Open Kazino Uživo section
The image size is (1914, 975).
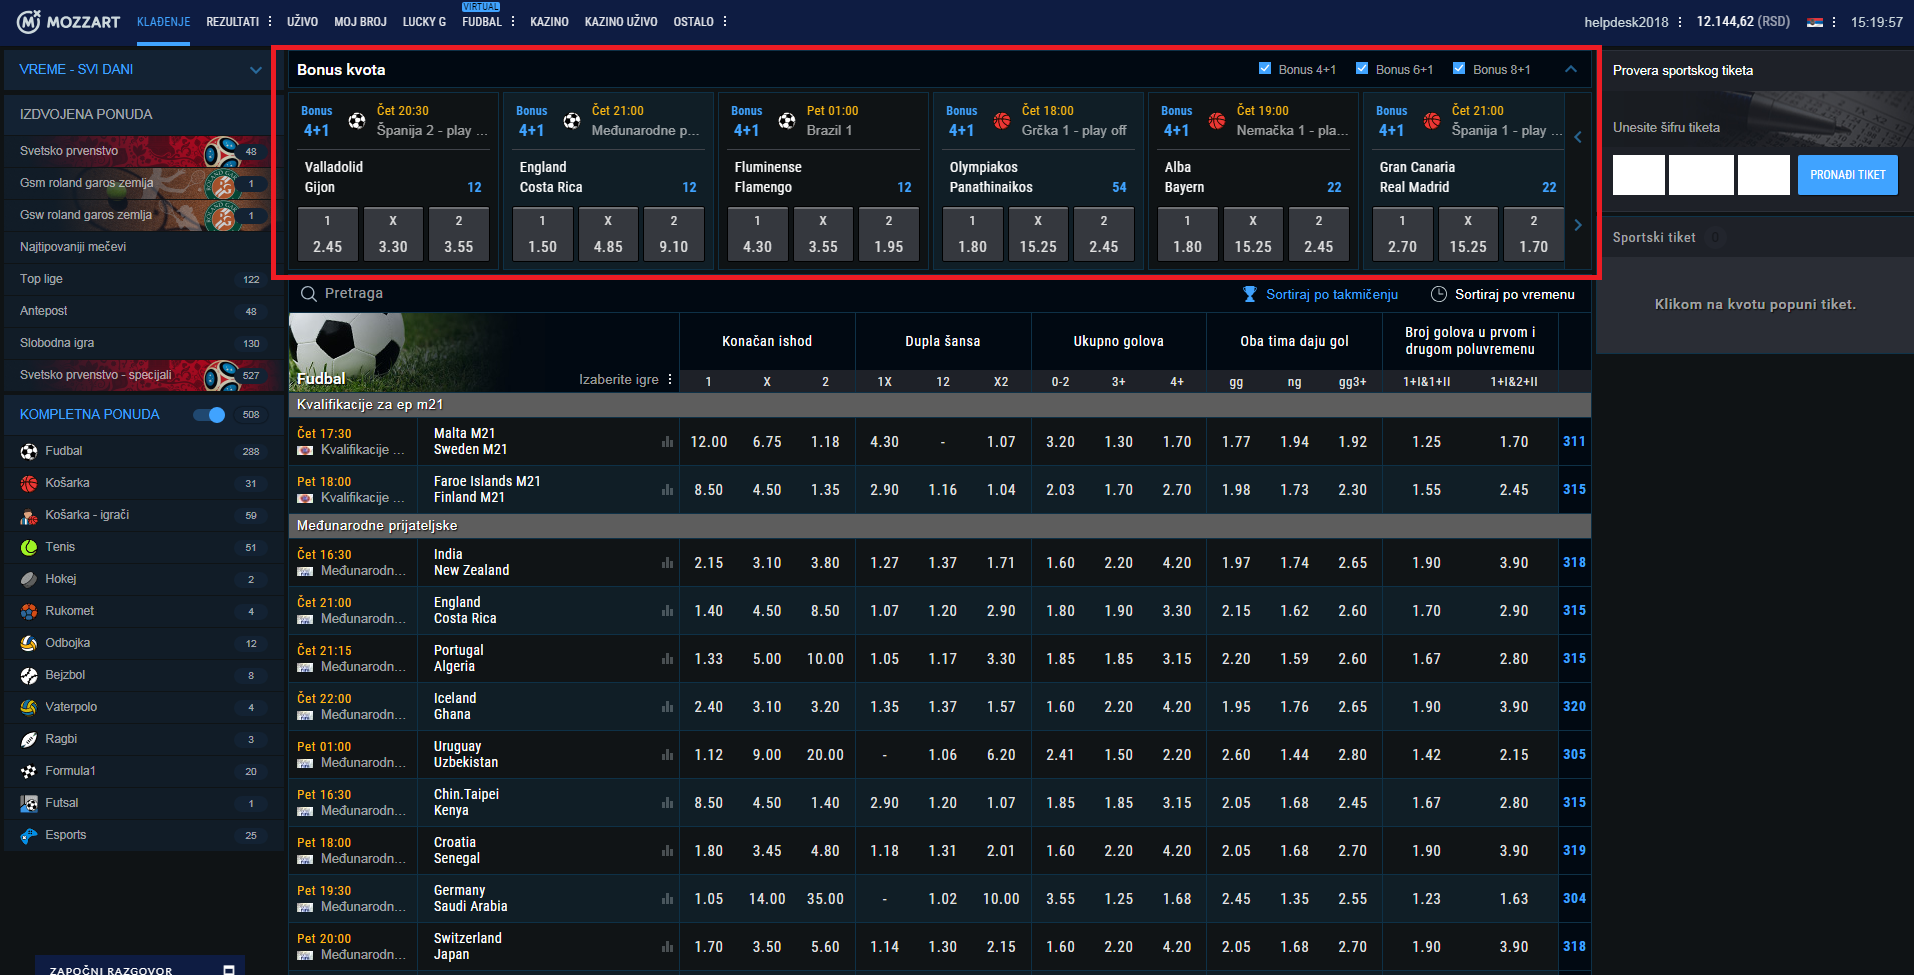click(621, 21)
